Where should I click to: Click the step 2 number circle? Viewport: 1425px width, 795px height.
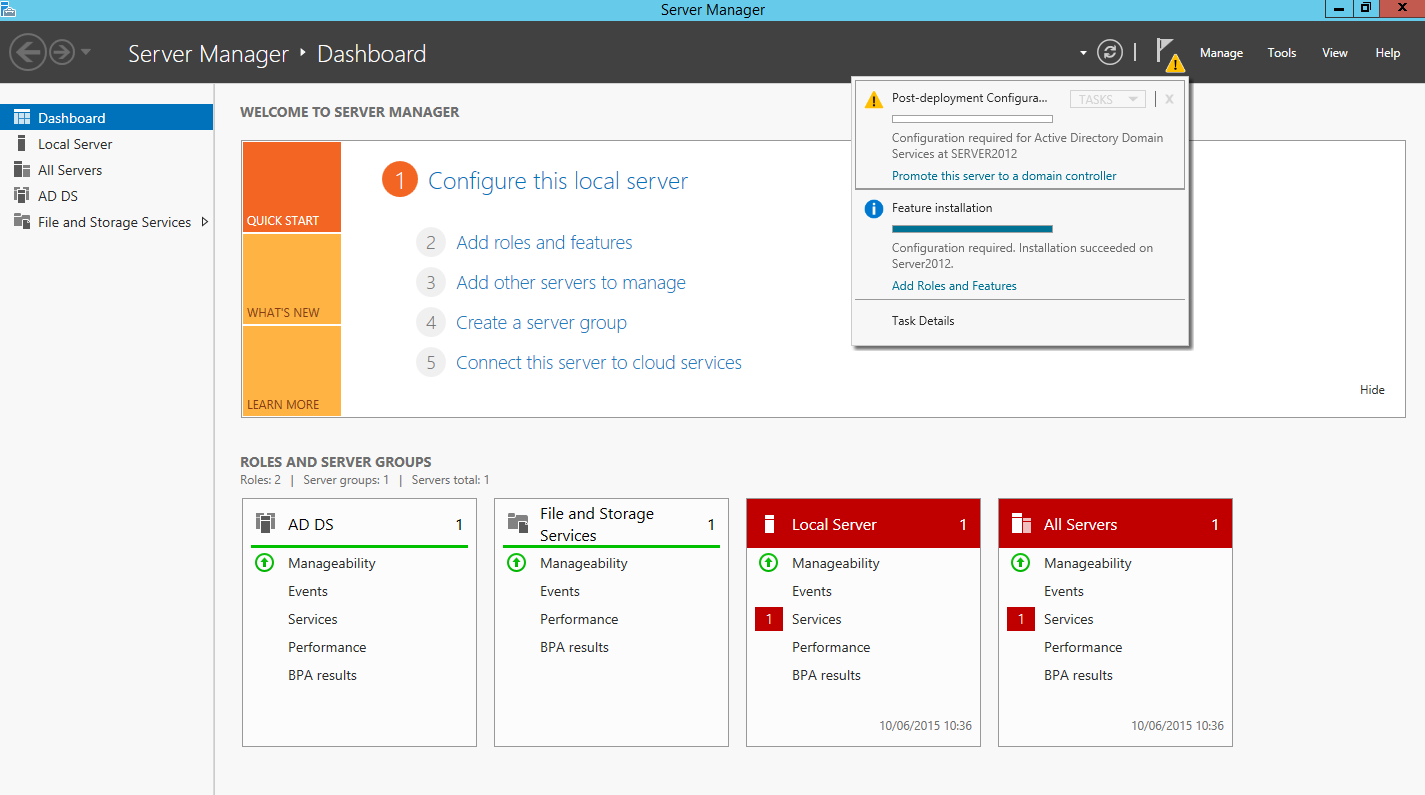click(x=431, y=243)
